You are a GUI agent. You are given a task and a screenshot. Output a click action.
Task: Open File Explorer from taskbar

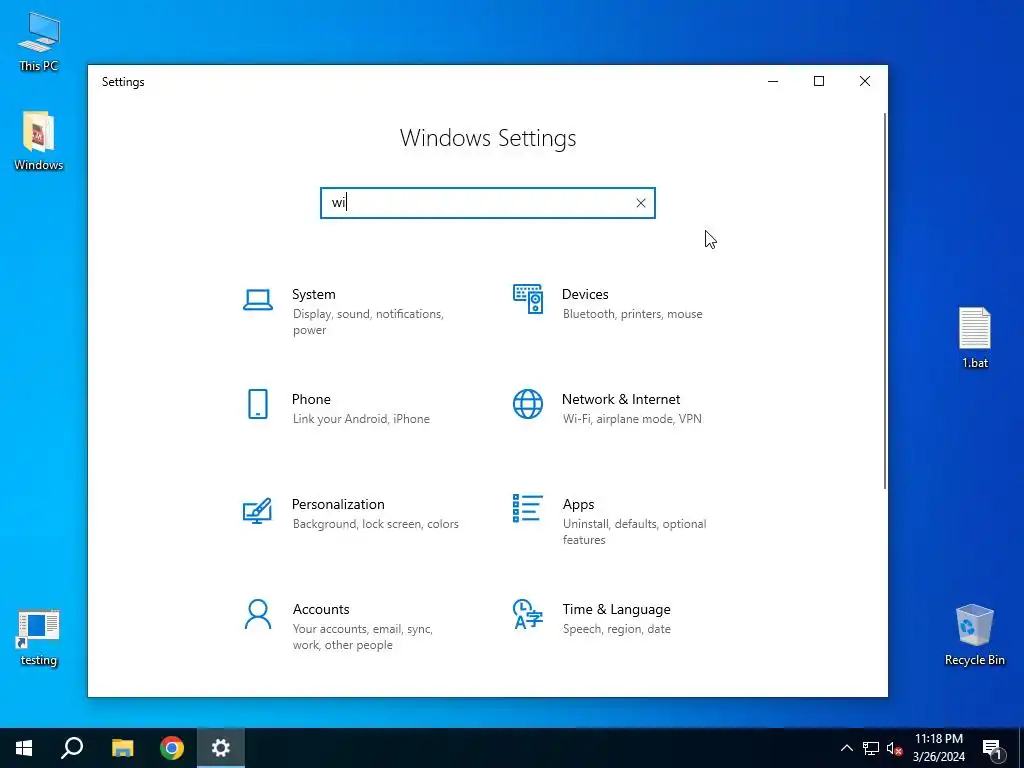click(122, 748)
